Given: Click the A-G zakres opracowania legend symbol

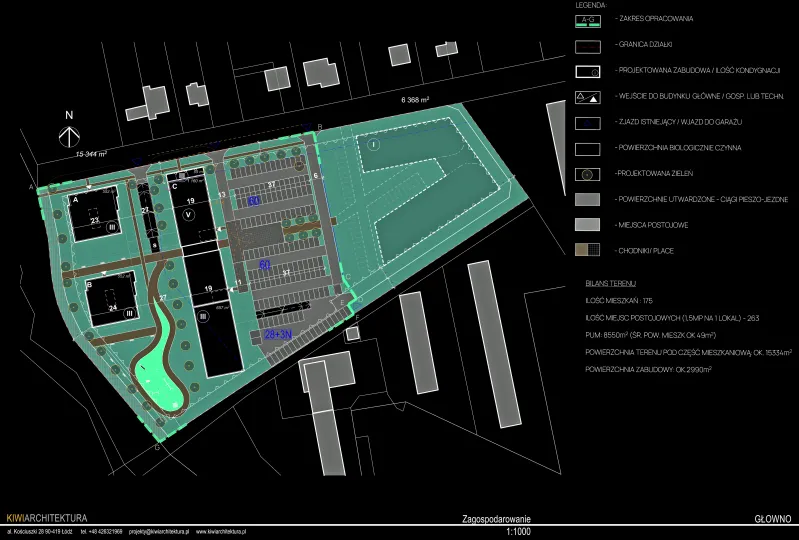Looking at the screenshot, I should point(591,19).
